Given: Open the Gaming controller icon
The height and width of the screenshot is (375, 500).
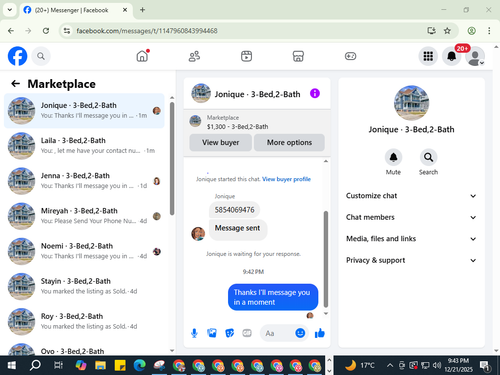Looking at the screenshot, I should [x=350, y=56].
